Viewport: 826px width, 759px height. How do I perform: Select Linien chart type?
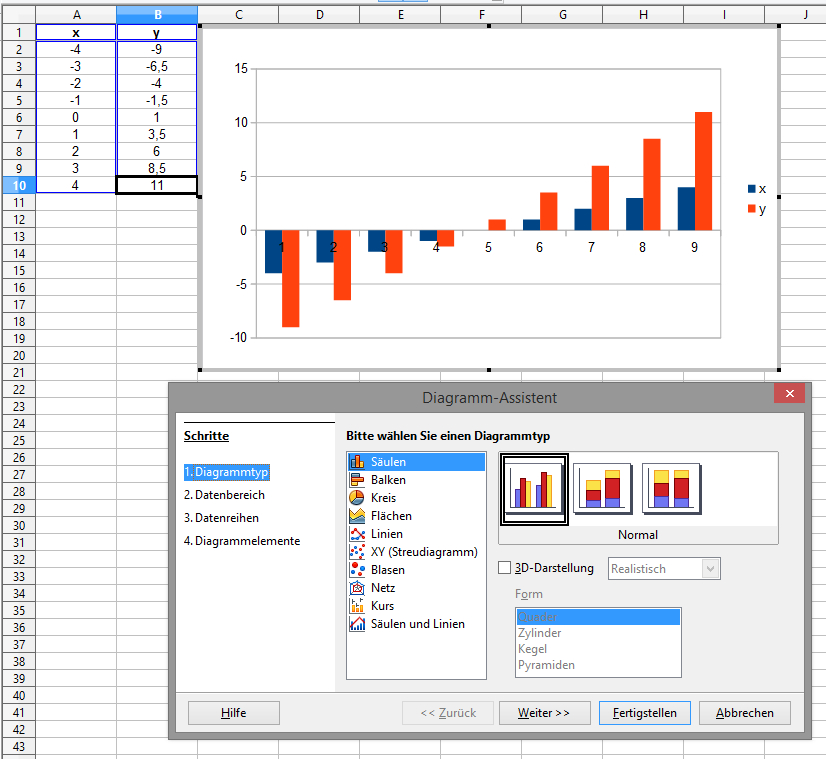tap(387, 534)
